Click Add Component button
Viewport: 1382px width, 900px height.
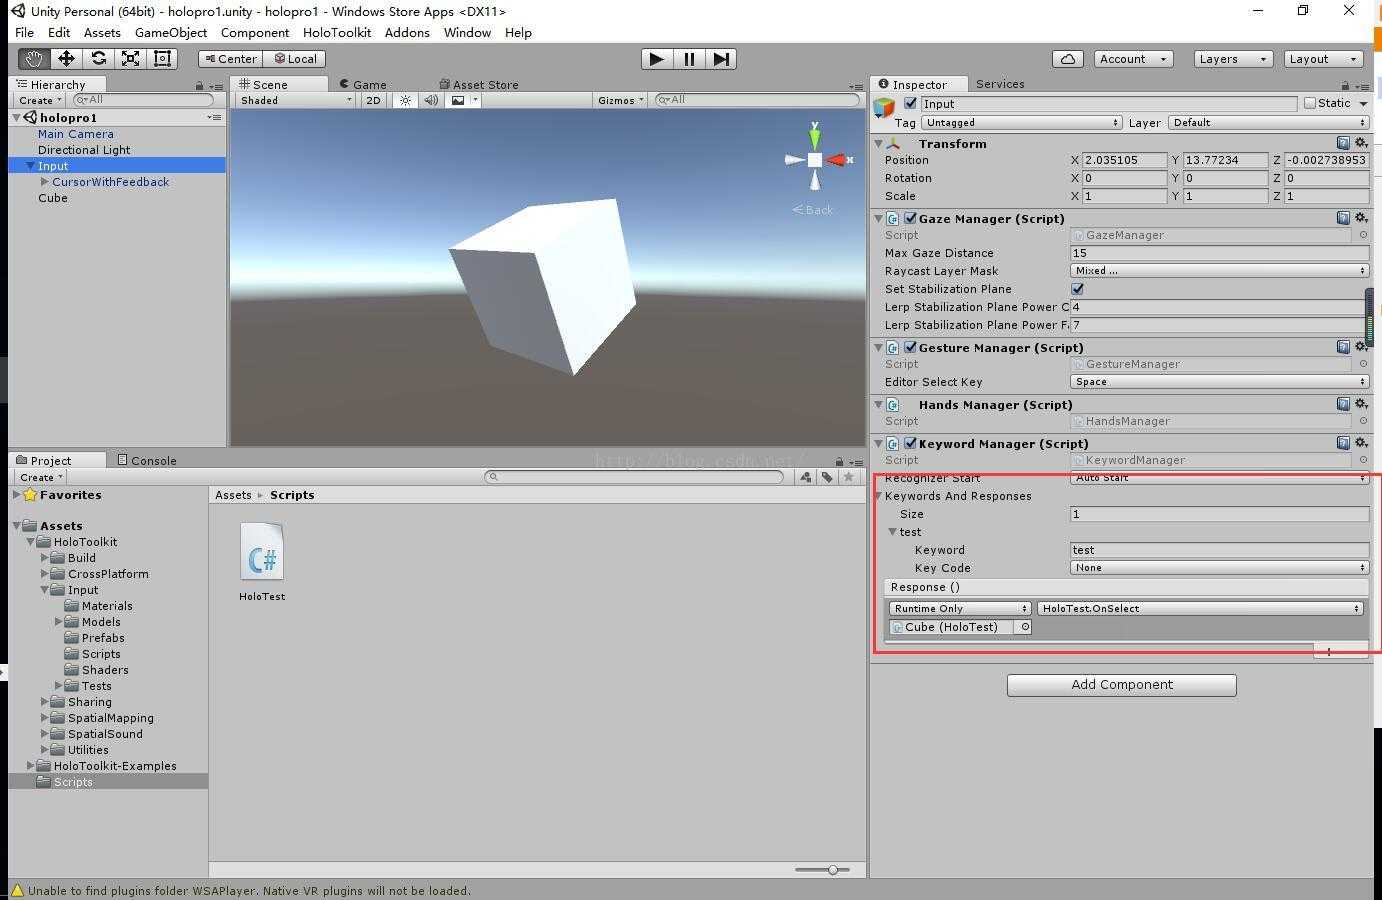1122,685
